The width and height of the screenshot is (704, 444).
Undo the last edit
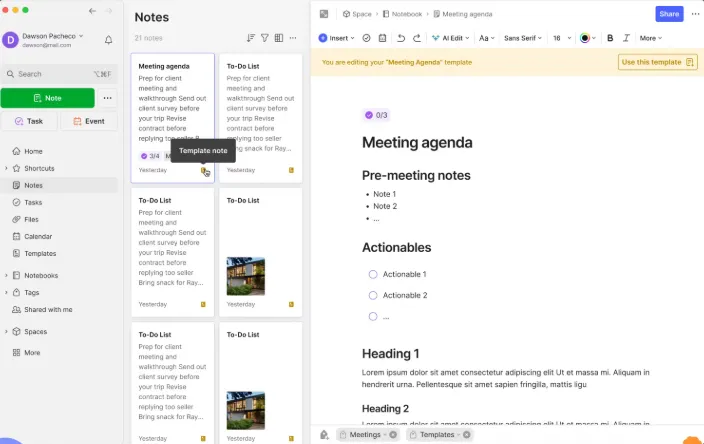pyautogui.click(x=401, y=38)
